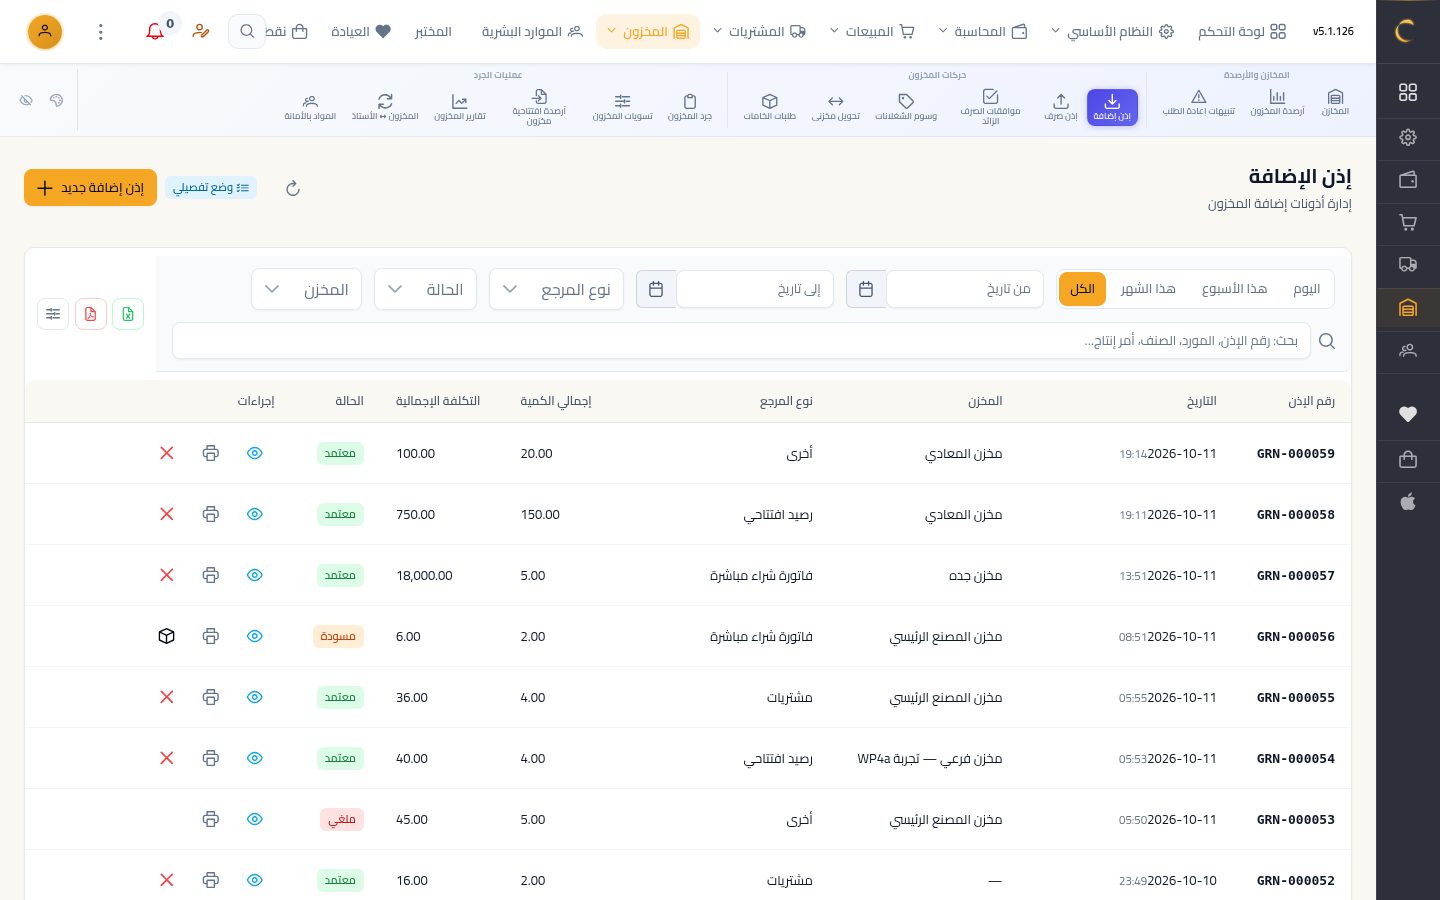Open المختبر lab menu item

433,32
